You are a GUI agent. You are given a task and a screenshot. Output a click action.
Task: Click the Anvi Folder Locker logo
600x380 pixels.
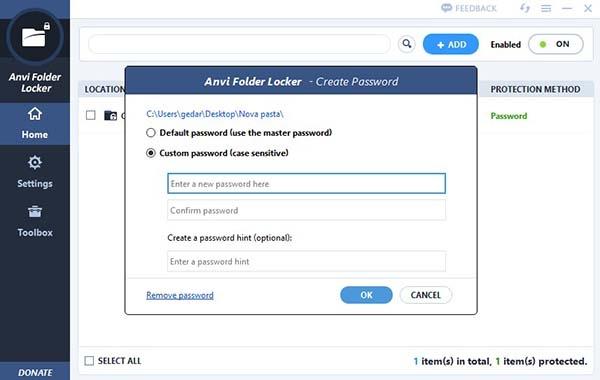pos(35,37)
